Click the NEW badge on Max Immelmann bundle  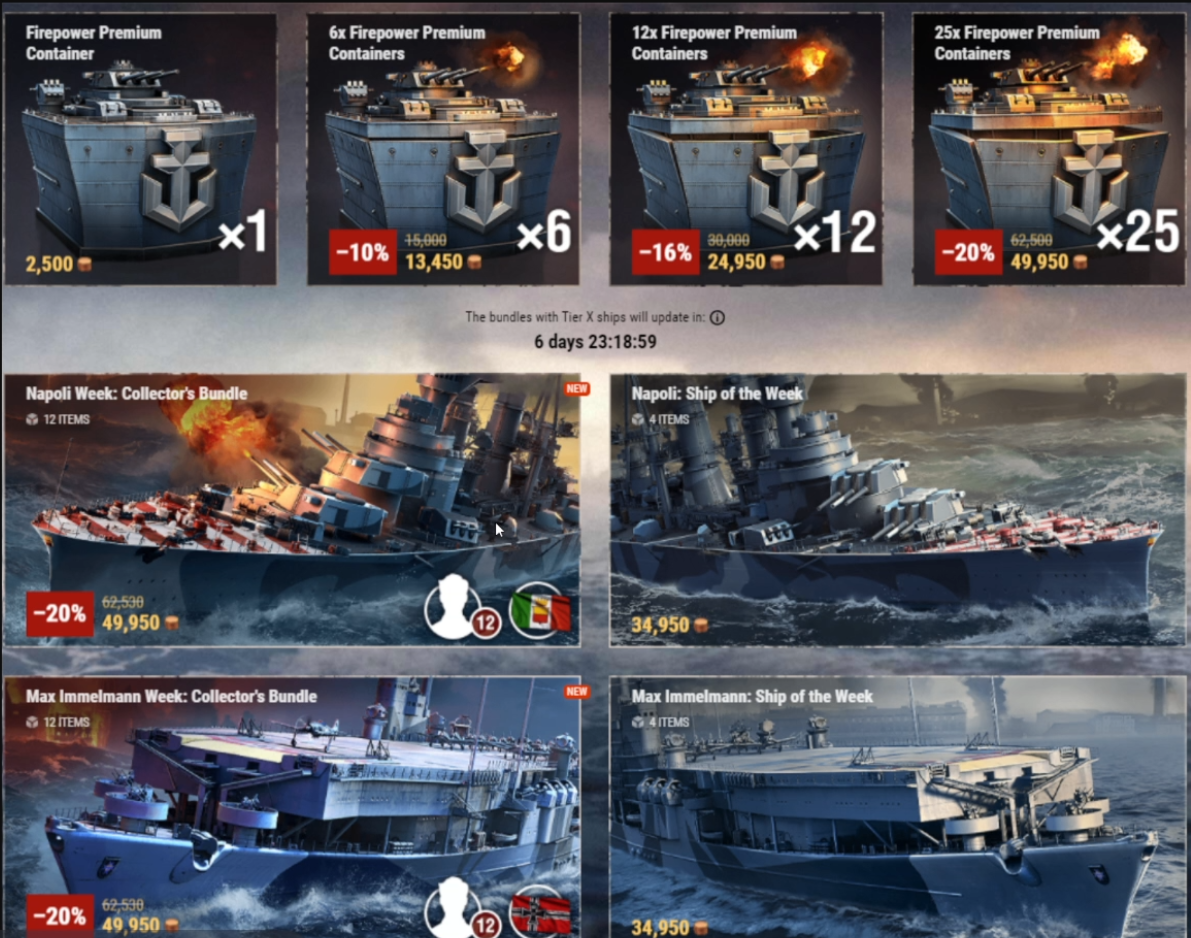pos(577,692)
